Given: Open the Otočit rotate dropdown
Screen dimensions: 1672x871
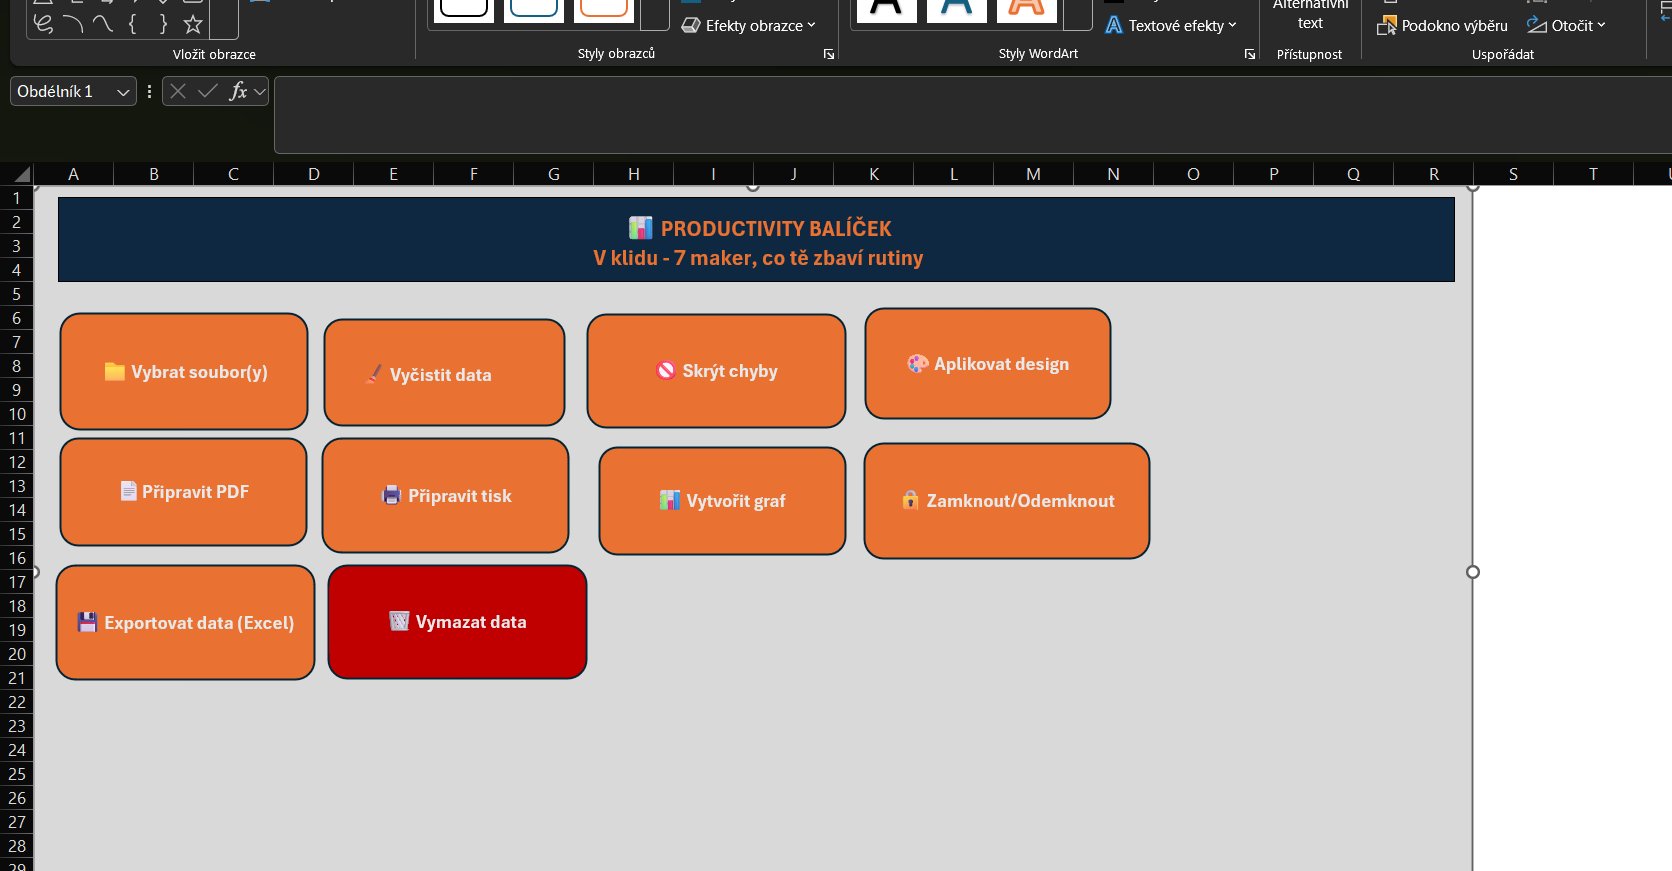Looking at the screenshot, I should coord(1566,26).
